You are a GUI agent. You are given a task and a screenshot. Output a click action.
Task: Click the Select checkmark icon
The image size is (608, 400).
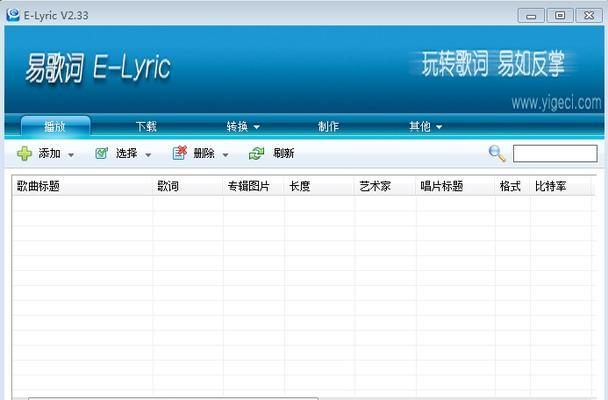pos(102,153)
